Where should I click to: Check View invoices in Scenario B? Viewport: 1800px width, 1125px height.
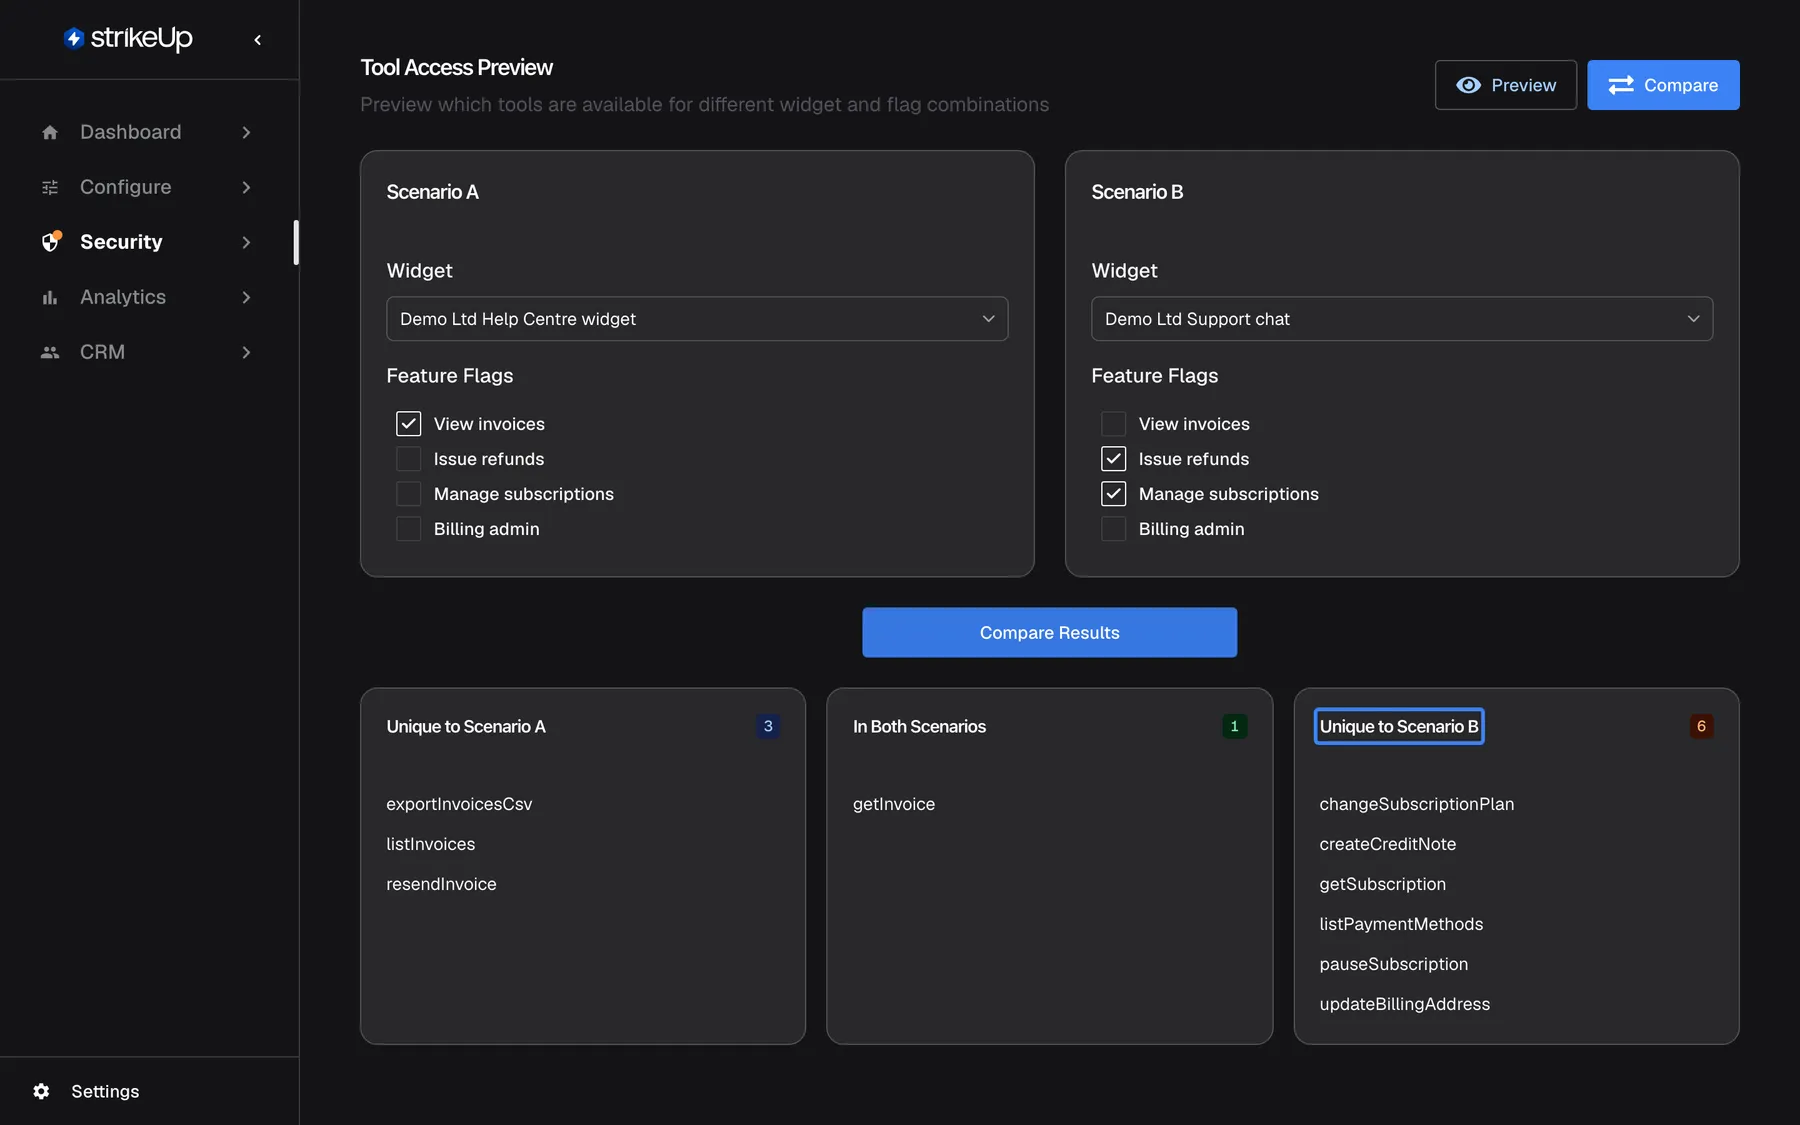coord(1114,424)
